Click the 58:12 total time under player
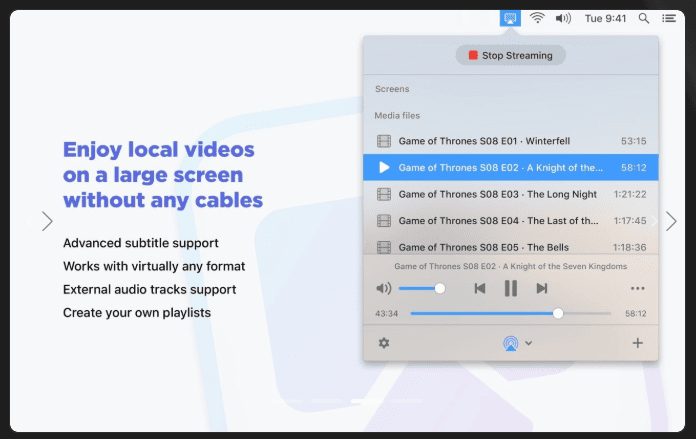Screen dimensions: 696x439 tap(636, 313)
